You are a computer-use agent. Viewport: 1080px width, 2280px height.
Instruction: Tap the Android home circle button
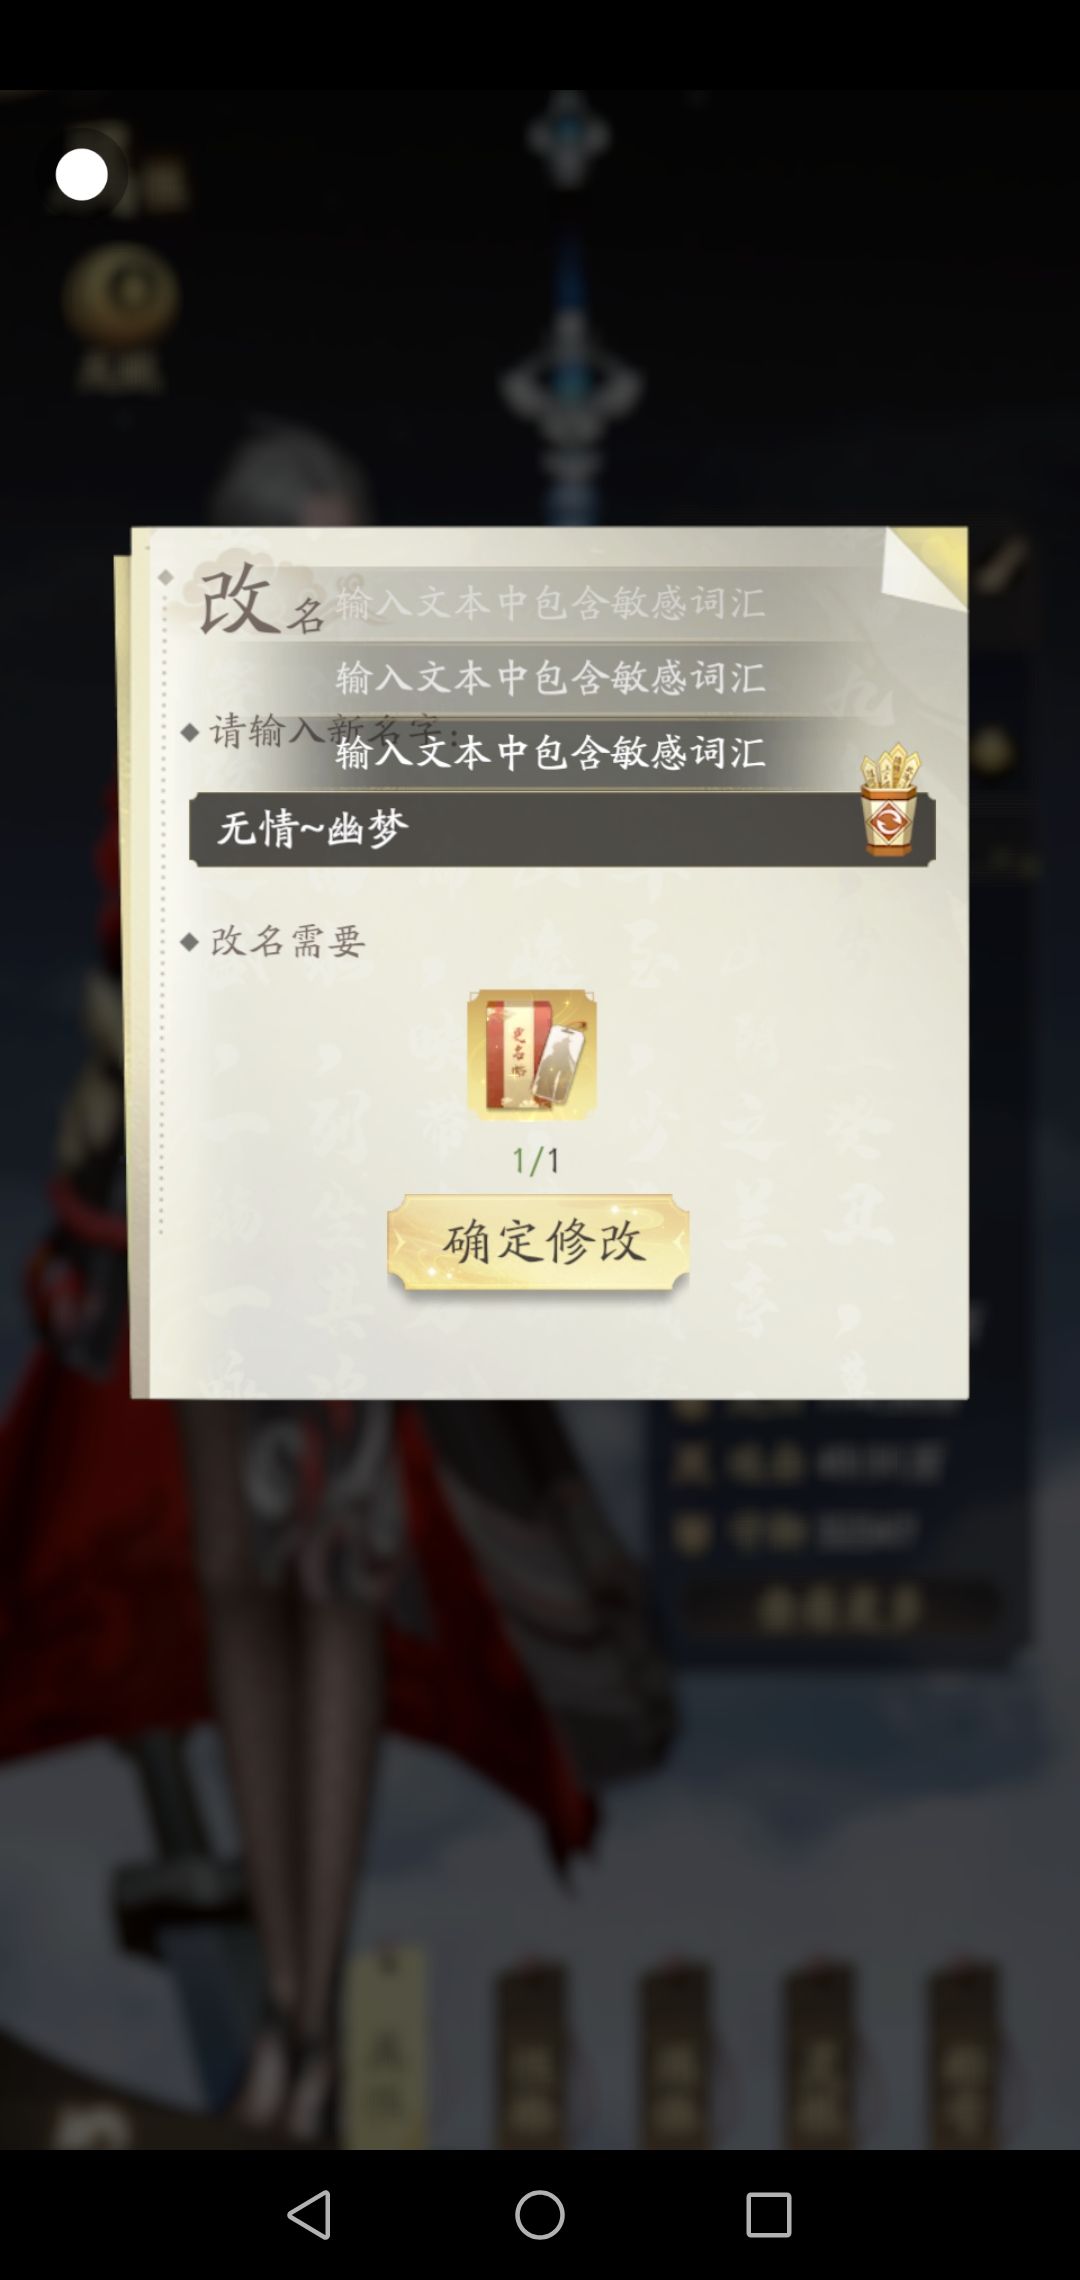(540, 2214)
